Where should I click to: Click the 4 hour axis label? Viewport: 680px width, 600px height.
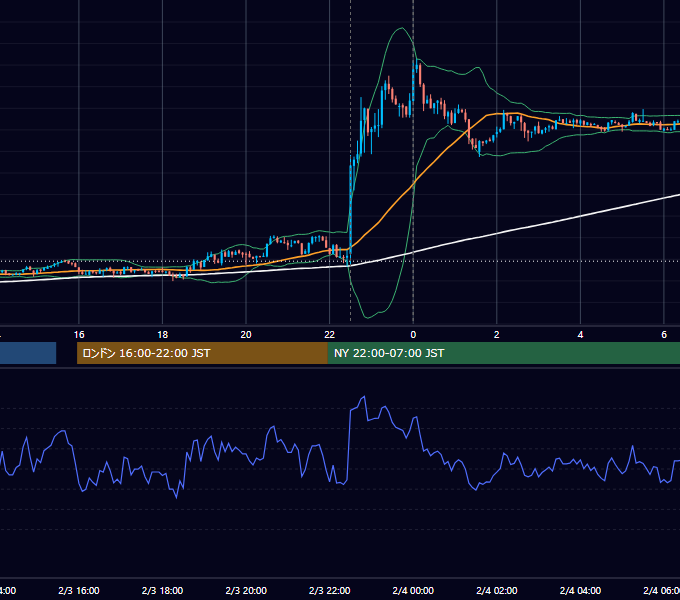580,335
